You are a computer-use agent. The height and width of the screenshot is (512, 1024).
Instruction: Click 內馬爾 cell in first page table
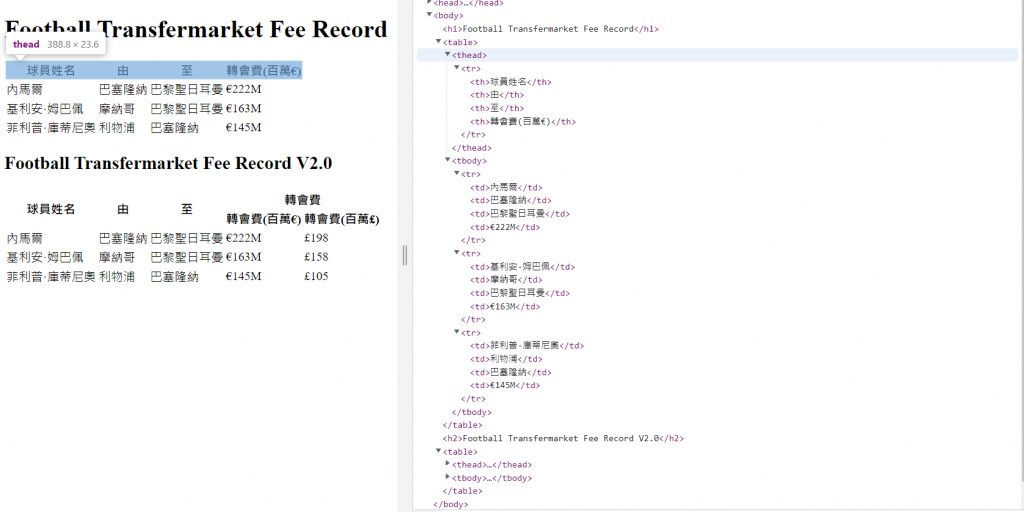click(x=24, y=89)
